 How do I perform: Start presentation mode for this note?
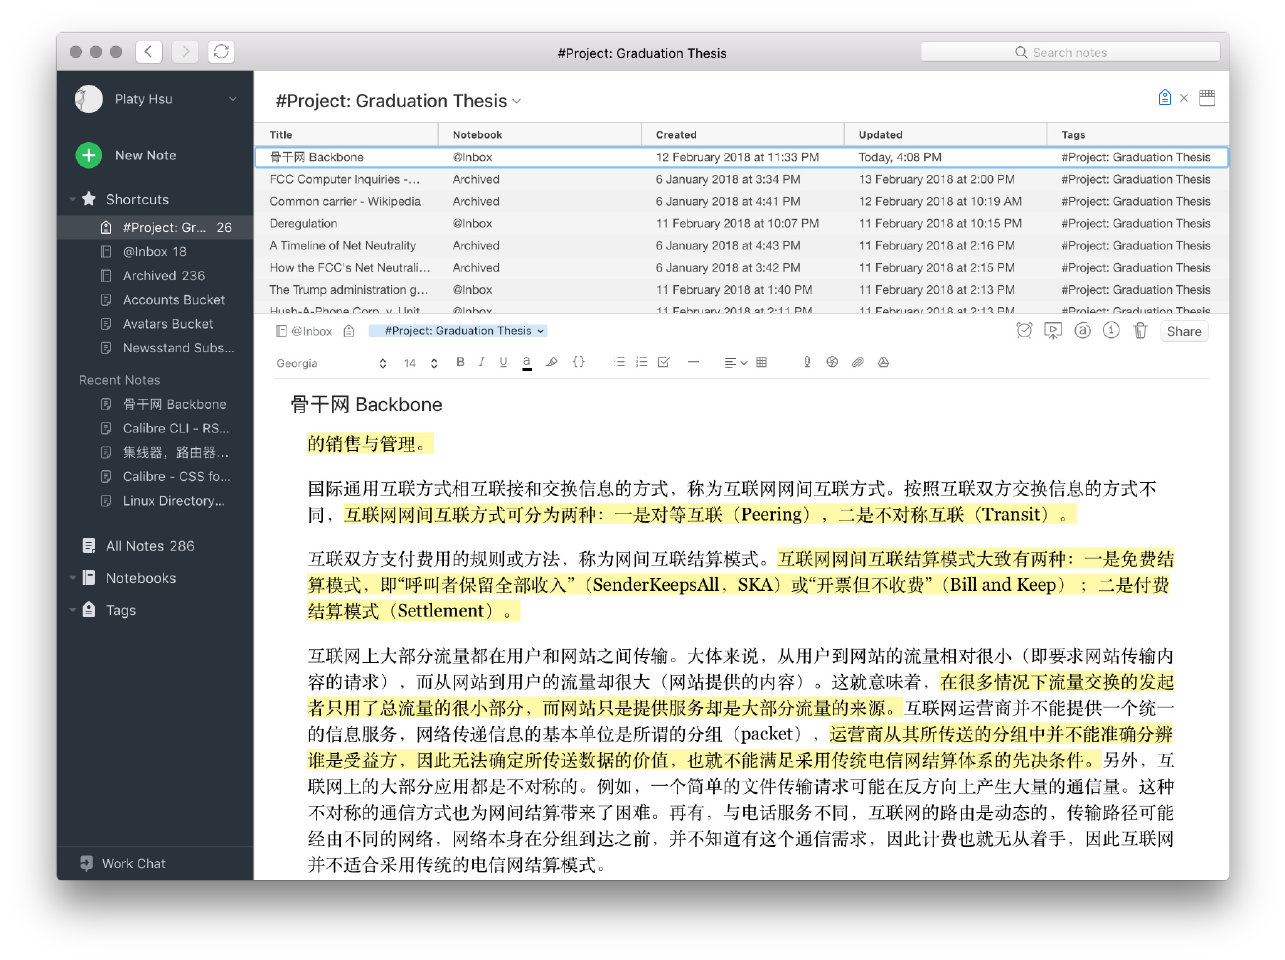pos(1053,331)
